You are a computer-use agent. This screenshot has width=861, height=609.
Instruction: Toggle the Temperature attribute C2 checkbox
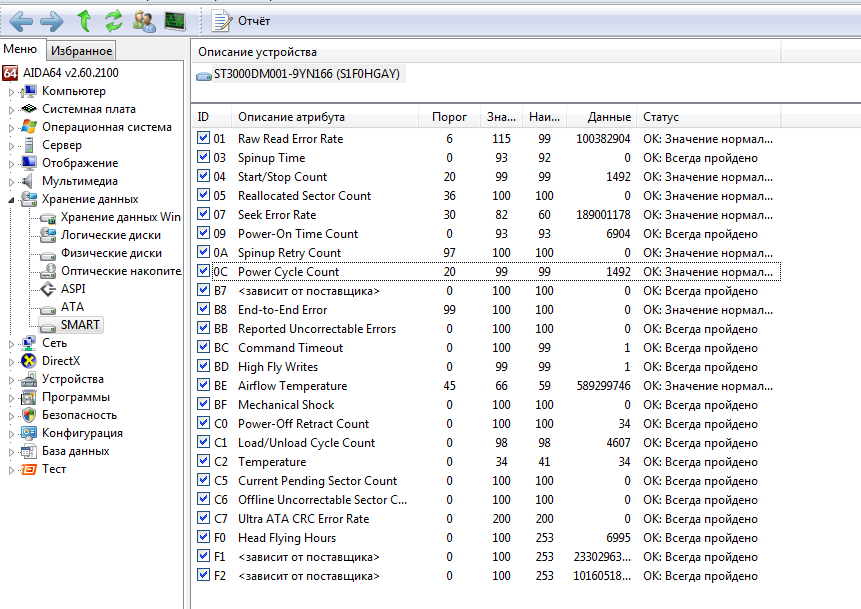204,462
